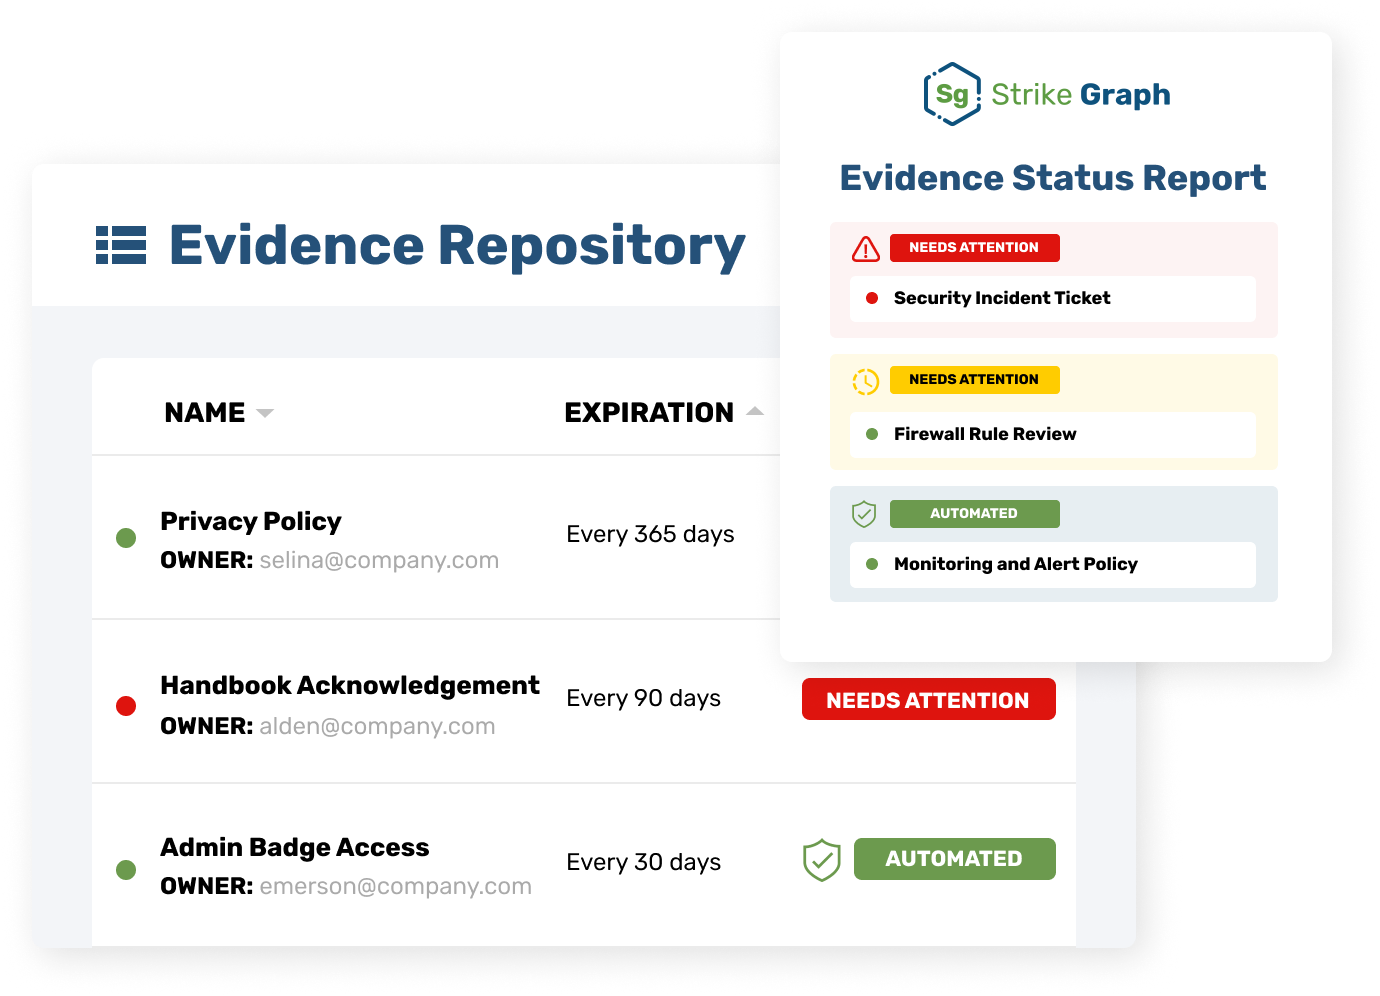Click green dot beside Monitoring and Alert Policy
Screen dimensions: 1380x996
[872, 564]
